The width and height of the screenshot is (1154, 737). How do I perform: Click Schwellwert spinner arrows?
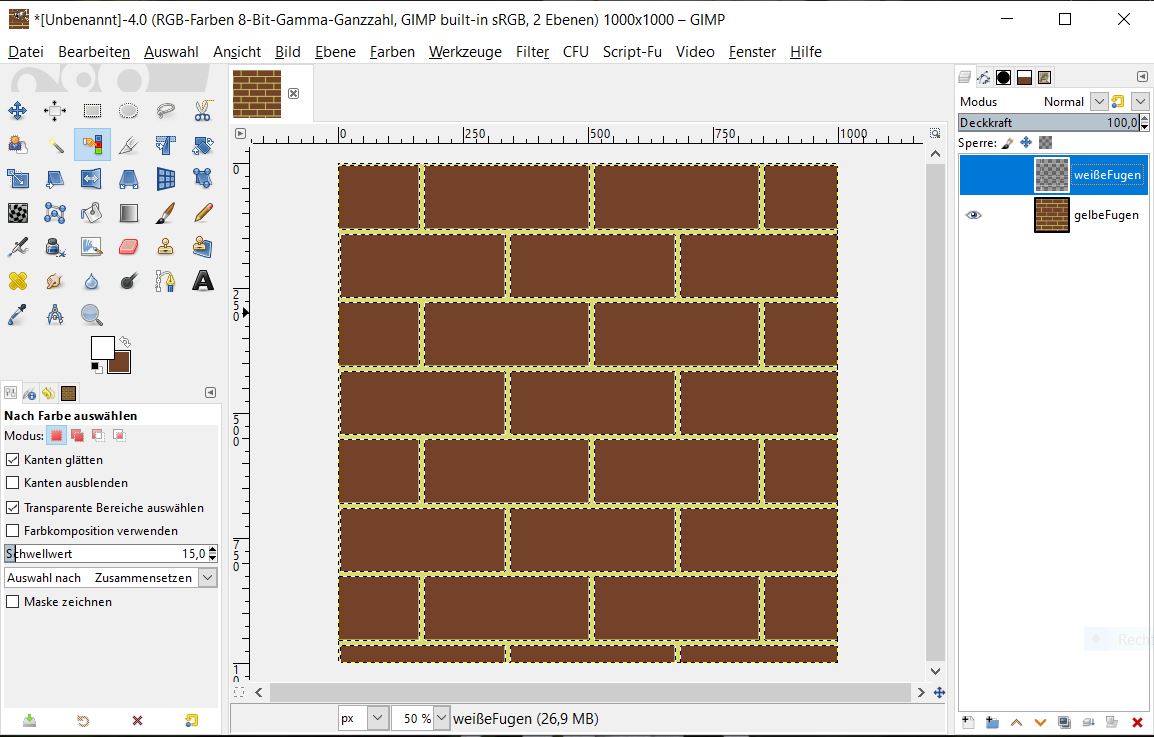click(213, 553)
